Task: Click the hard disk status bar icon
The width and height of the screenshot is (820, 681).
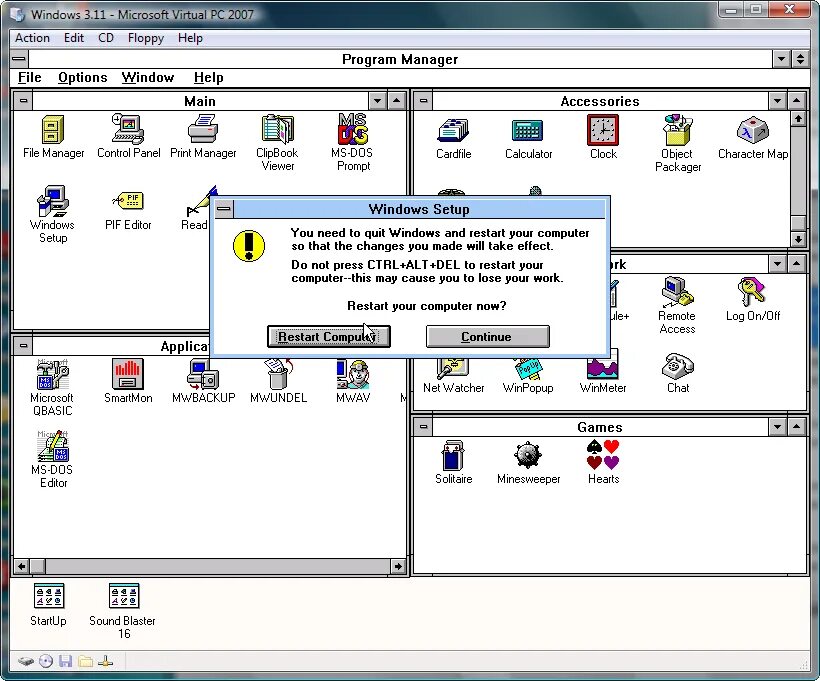Action: click(26, 661)
